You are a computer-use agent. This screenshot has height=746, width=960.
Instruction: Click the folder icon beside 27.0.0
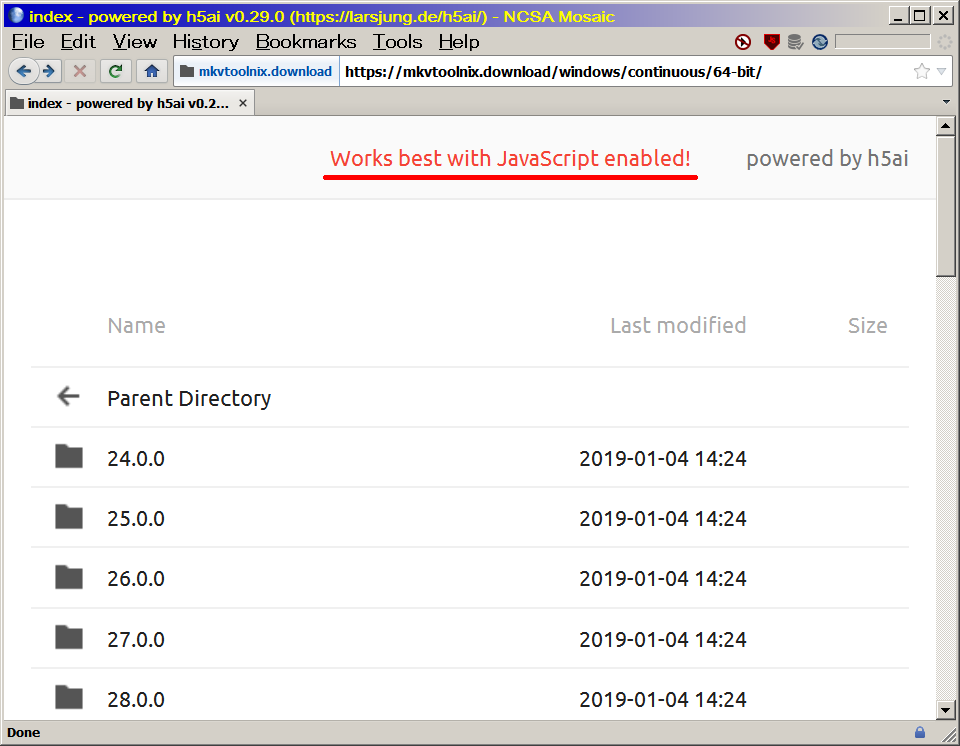pos(69,638)
